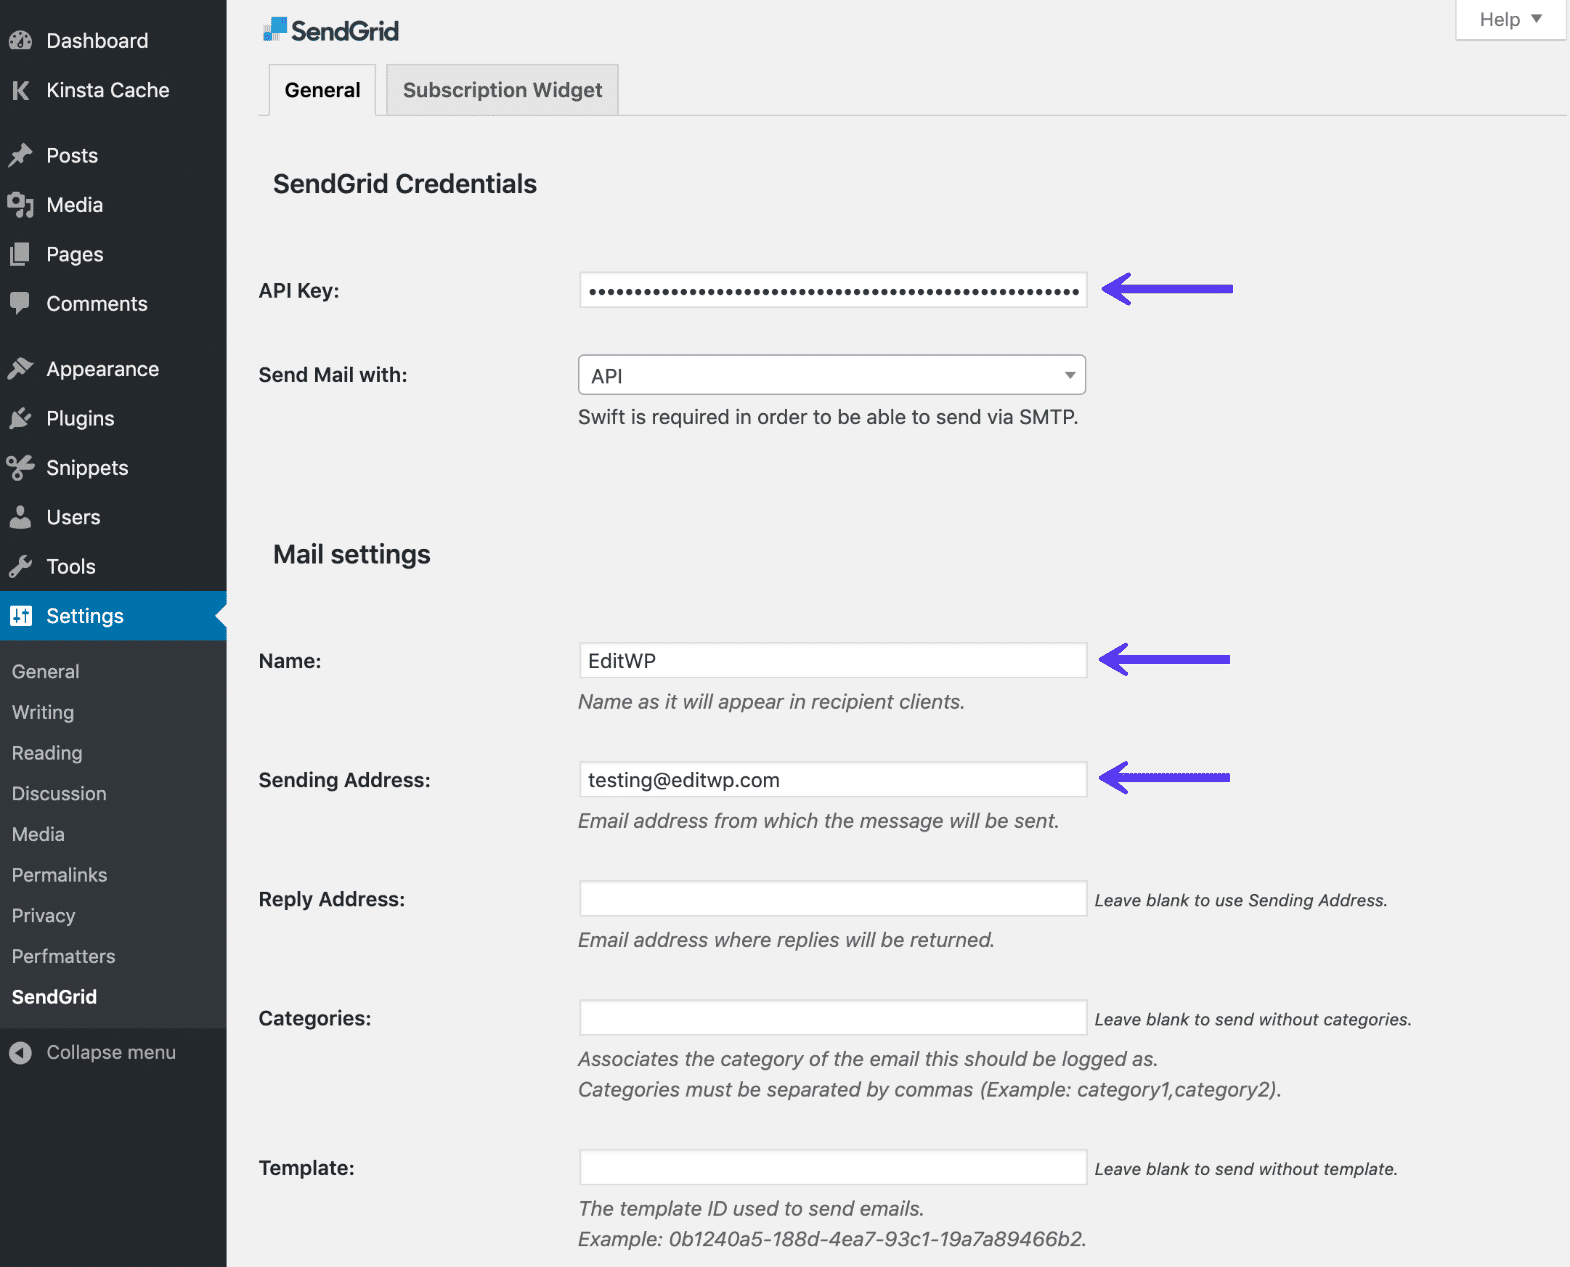Screen dimensions: 1570x1267
Task: Open the Perfmatters settings link
Action: [x=63, y=956]
